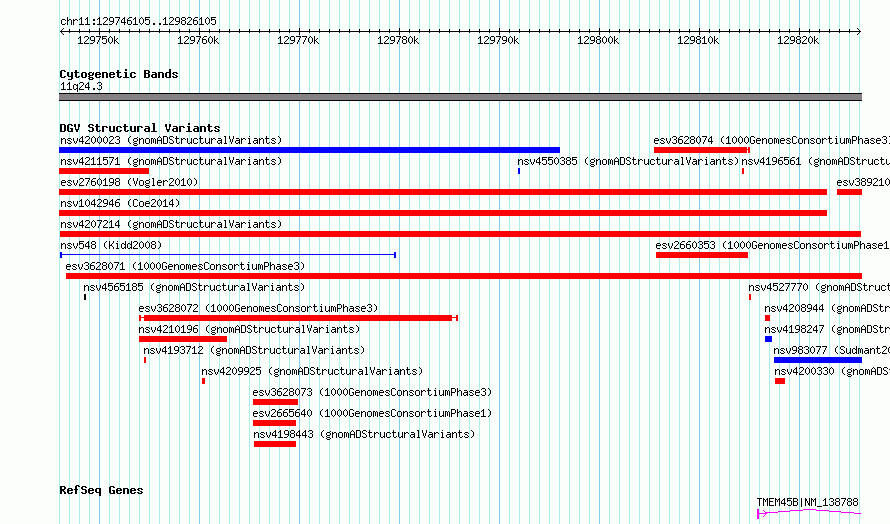
Task: Select the red bar under nsv4211571
Action: (x=104, y=171)
